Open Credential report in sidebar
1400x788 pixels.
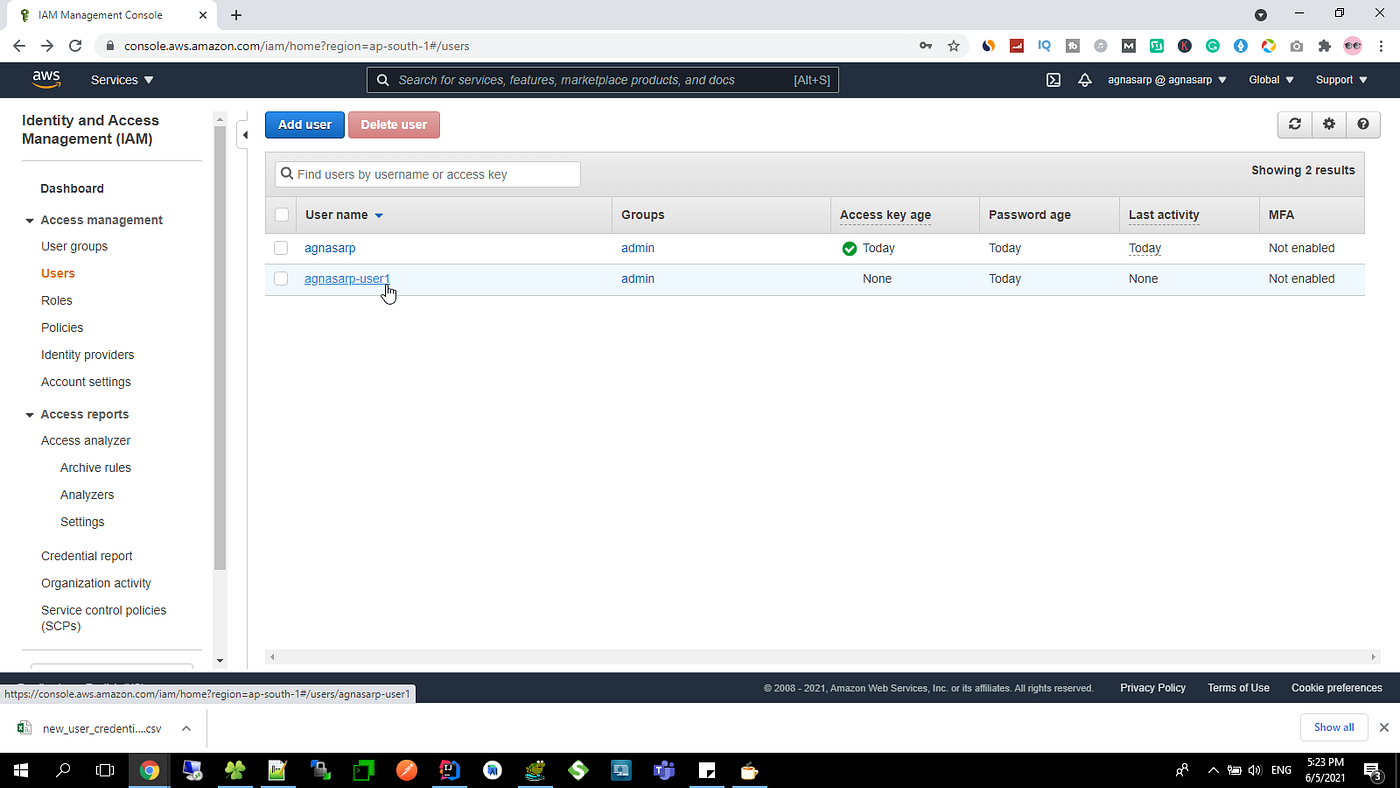point(87,556)
